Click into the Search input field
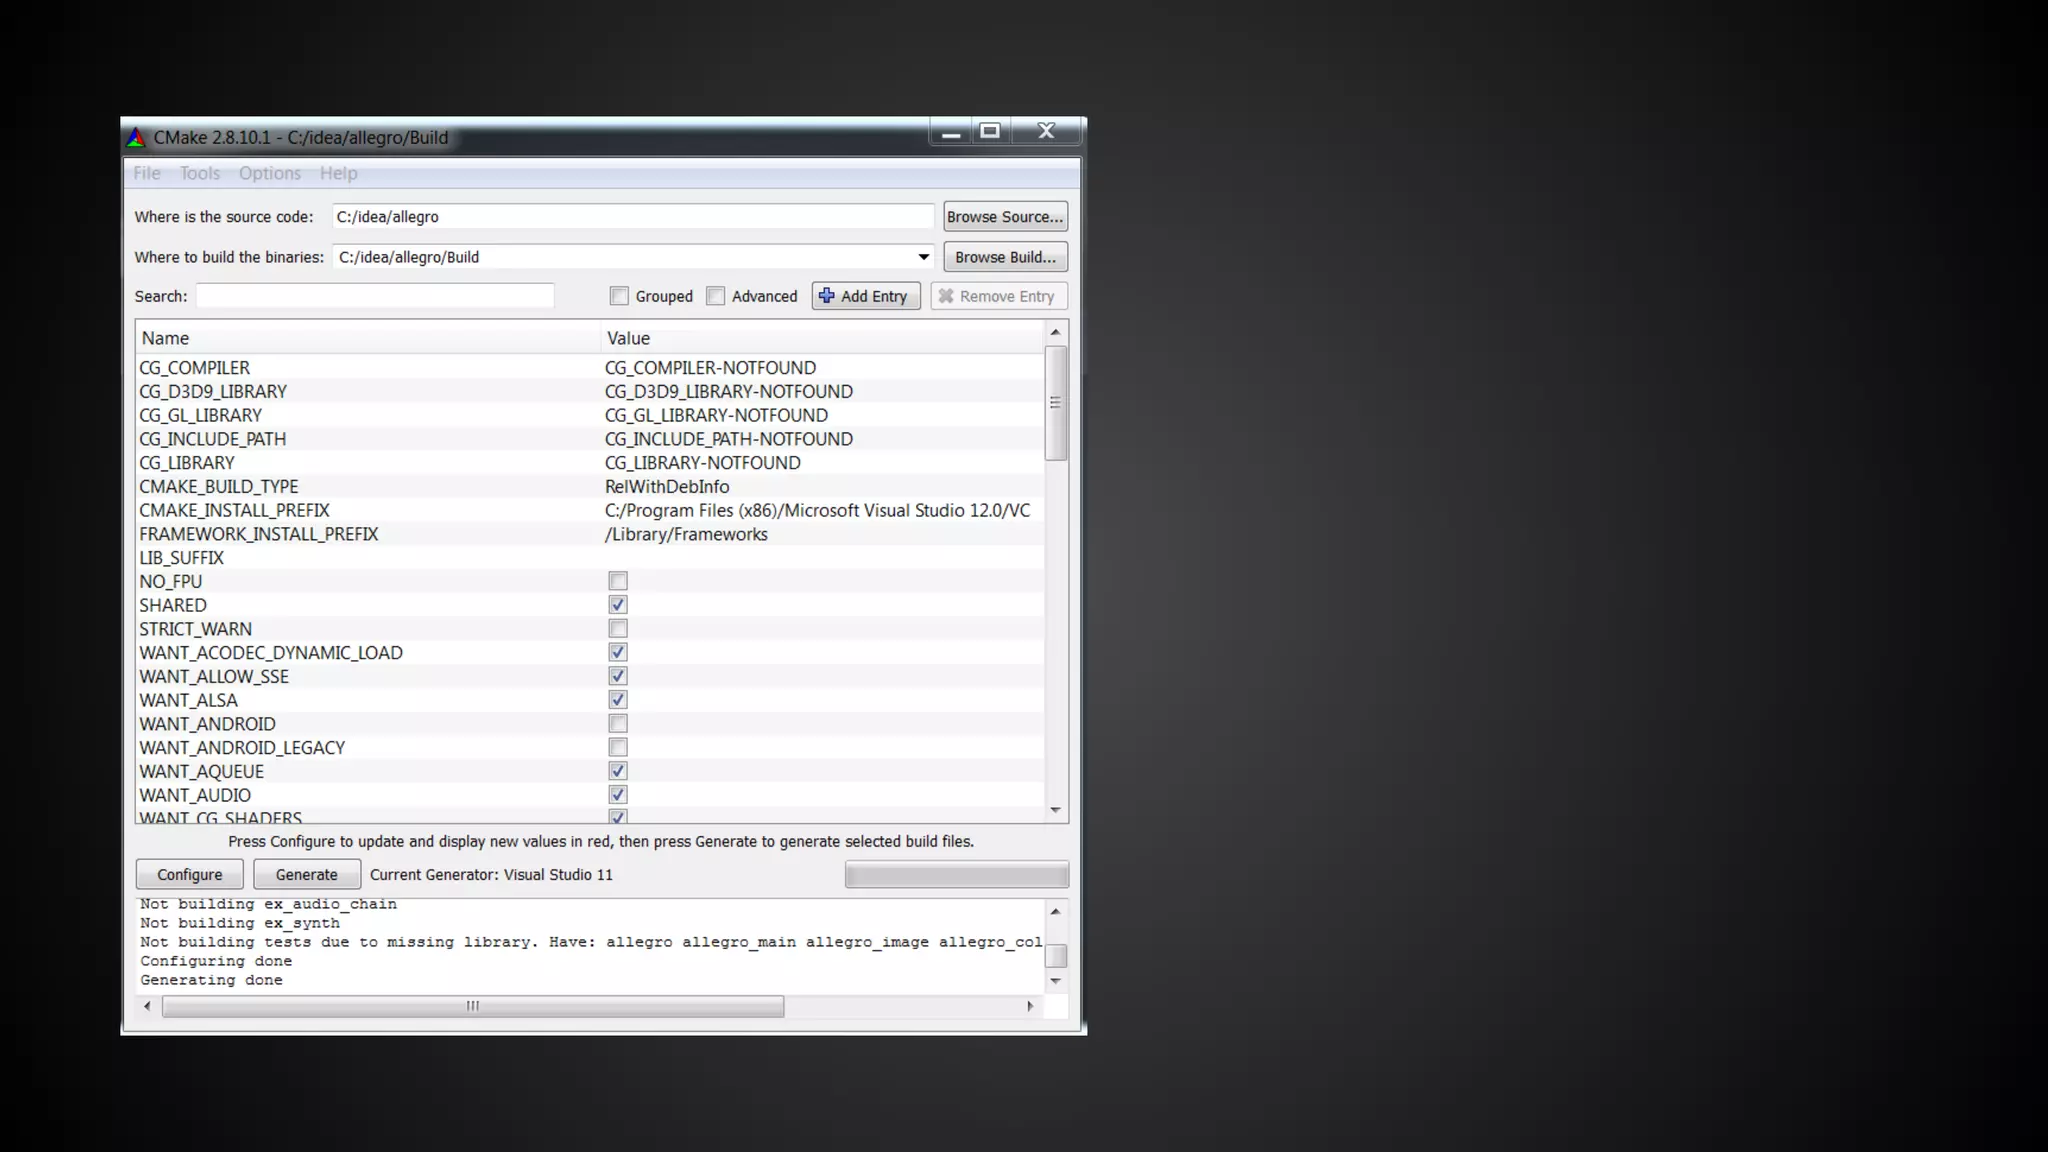Viewport: 2048px width, 1152px height. coord(375,296)
